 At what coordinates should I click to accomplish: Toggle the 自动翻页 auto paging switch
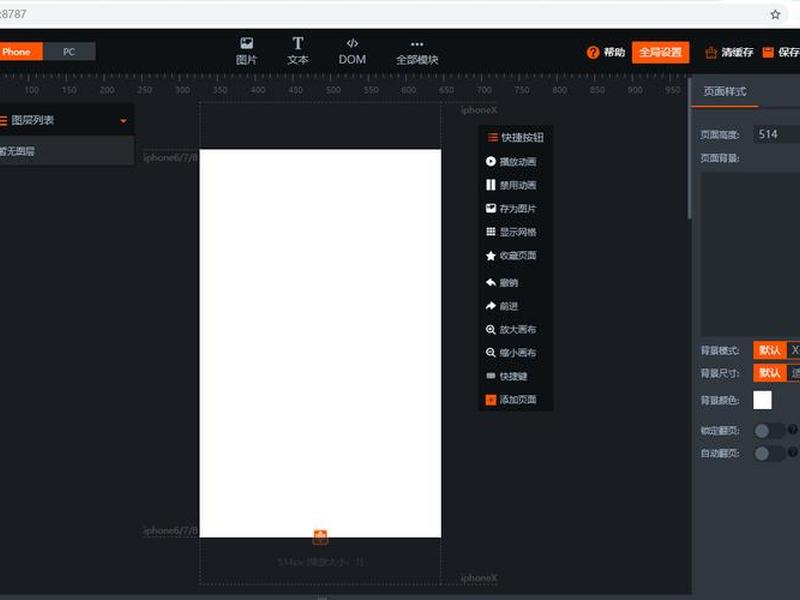tap(769, 453)
